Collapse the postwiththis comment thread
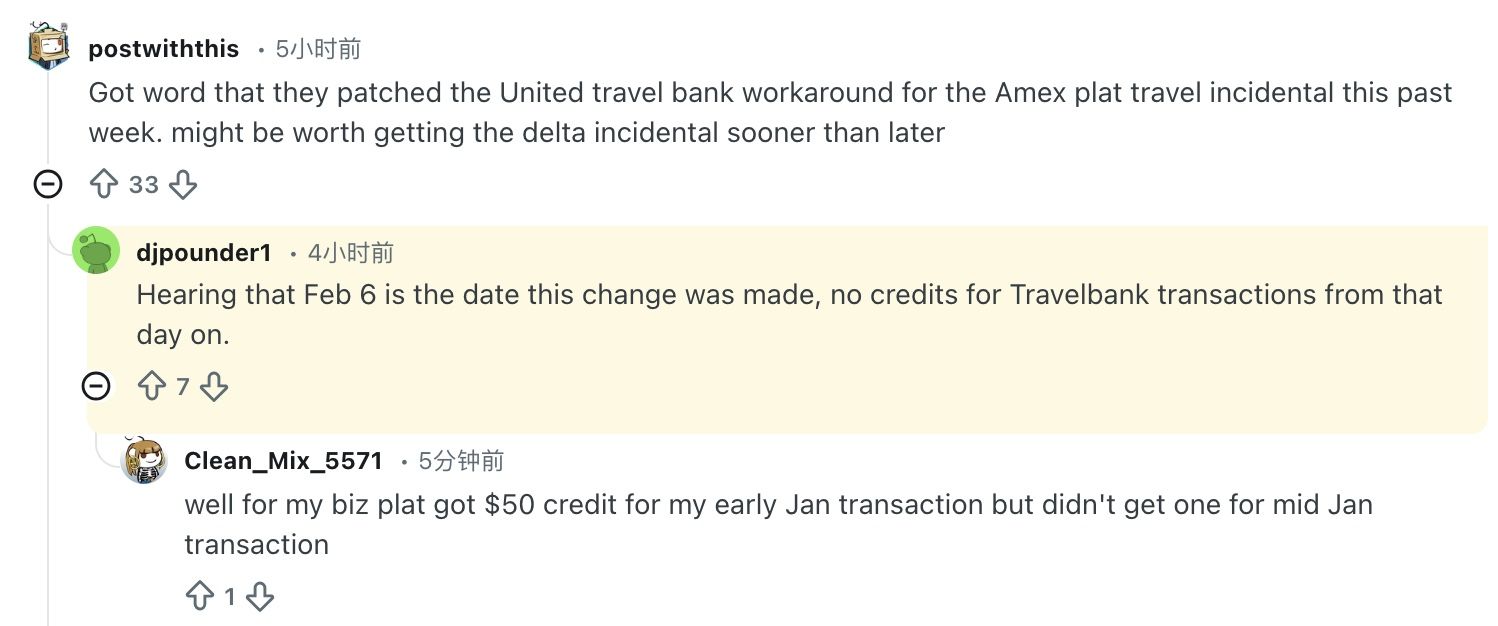 point(48,184)
